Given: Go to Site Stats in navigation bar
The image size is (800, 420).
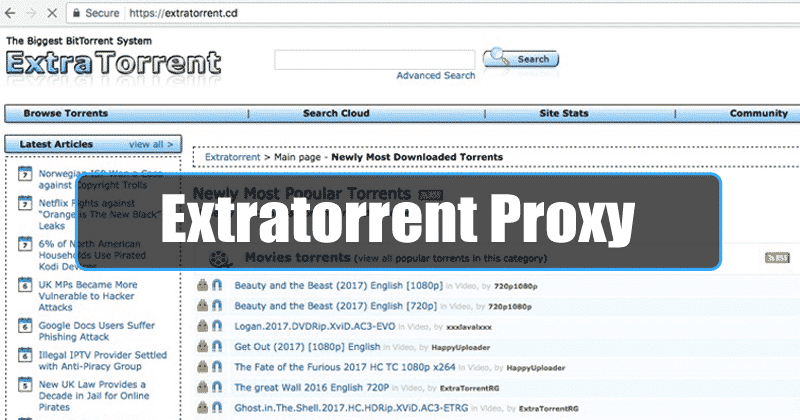Looking at the screenshot, I should (x=564, y=114).
